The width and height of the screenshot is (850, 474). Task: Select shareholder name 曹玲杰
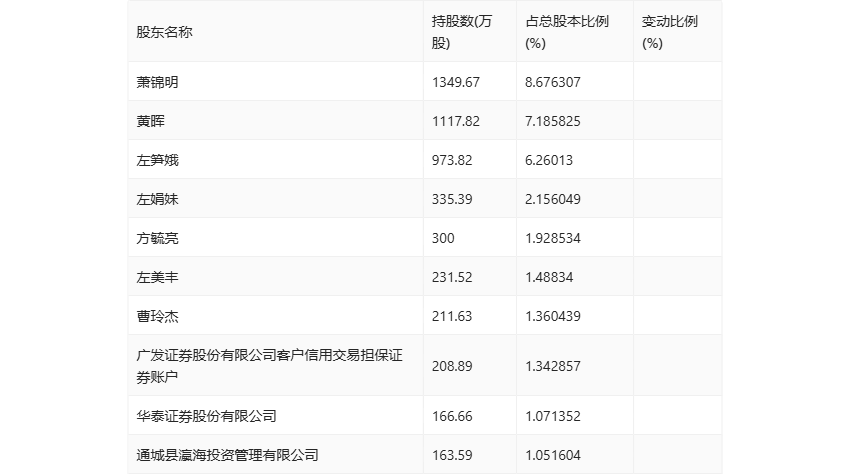[157, 316]
